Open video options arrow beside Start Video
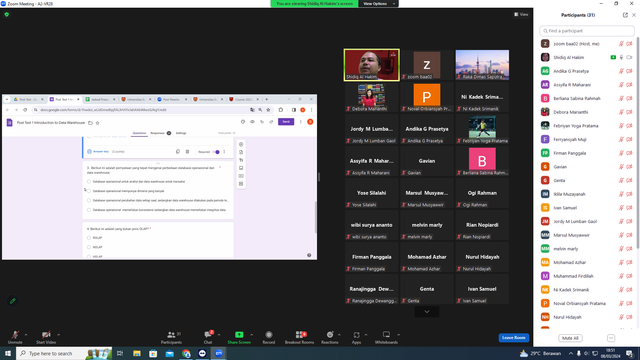This screenshot has height=360, width=640. (59, 335)
